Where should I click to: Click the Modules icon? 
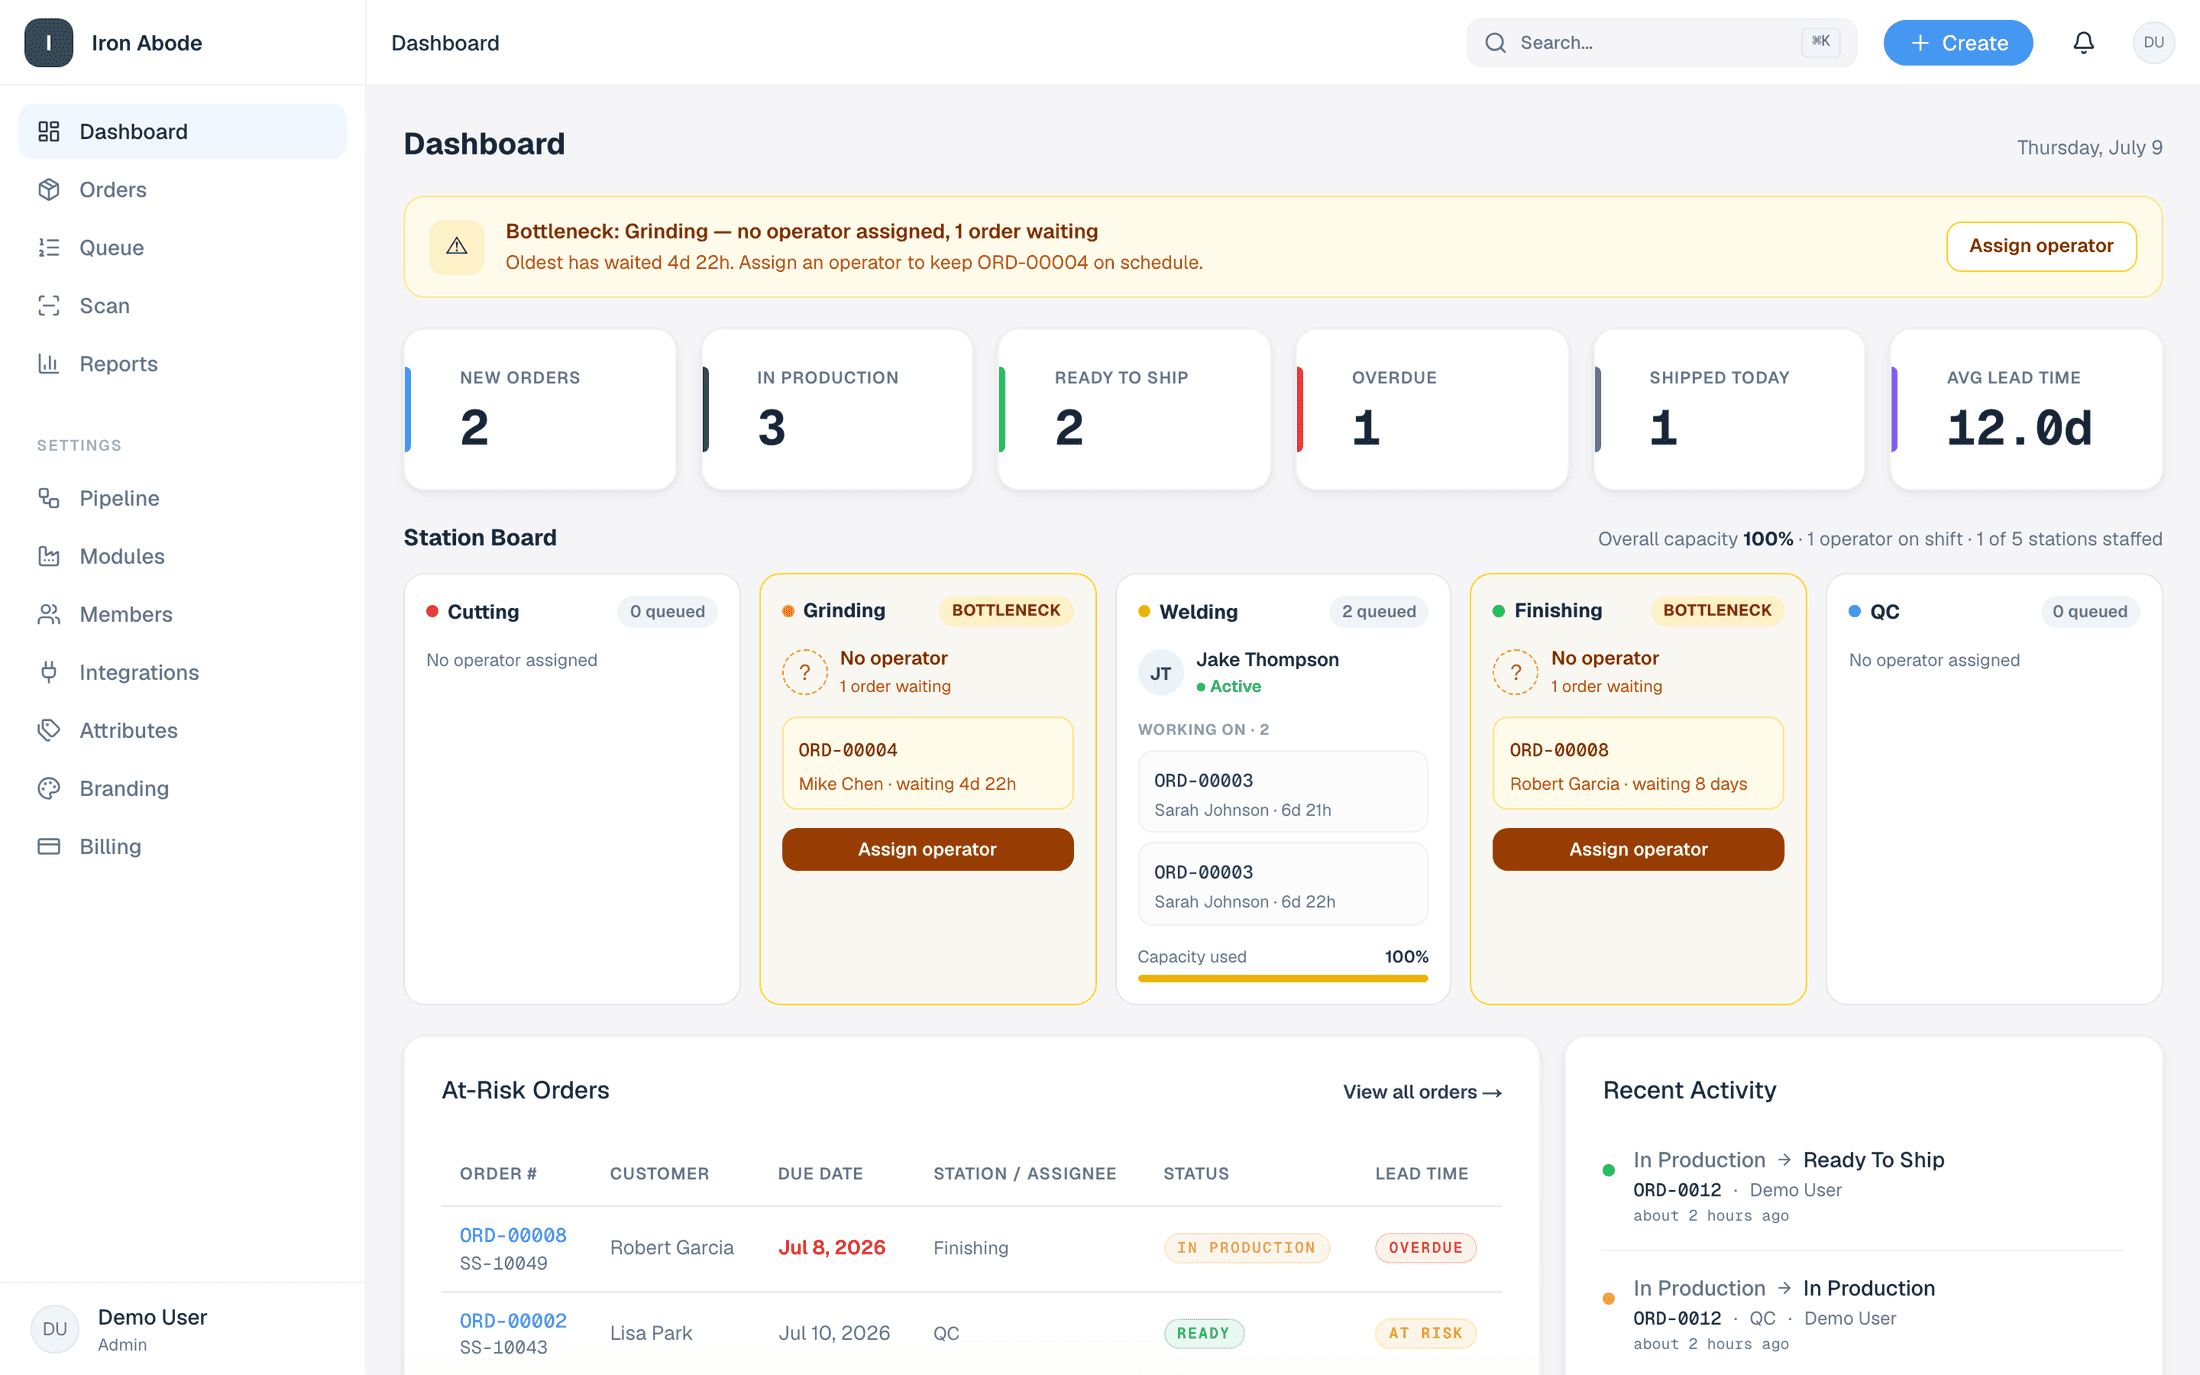pos(49,555)
